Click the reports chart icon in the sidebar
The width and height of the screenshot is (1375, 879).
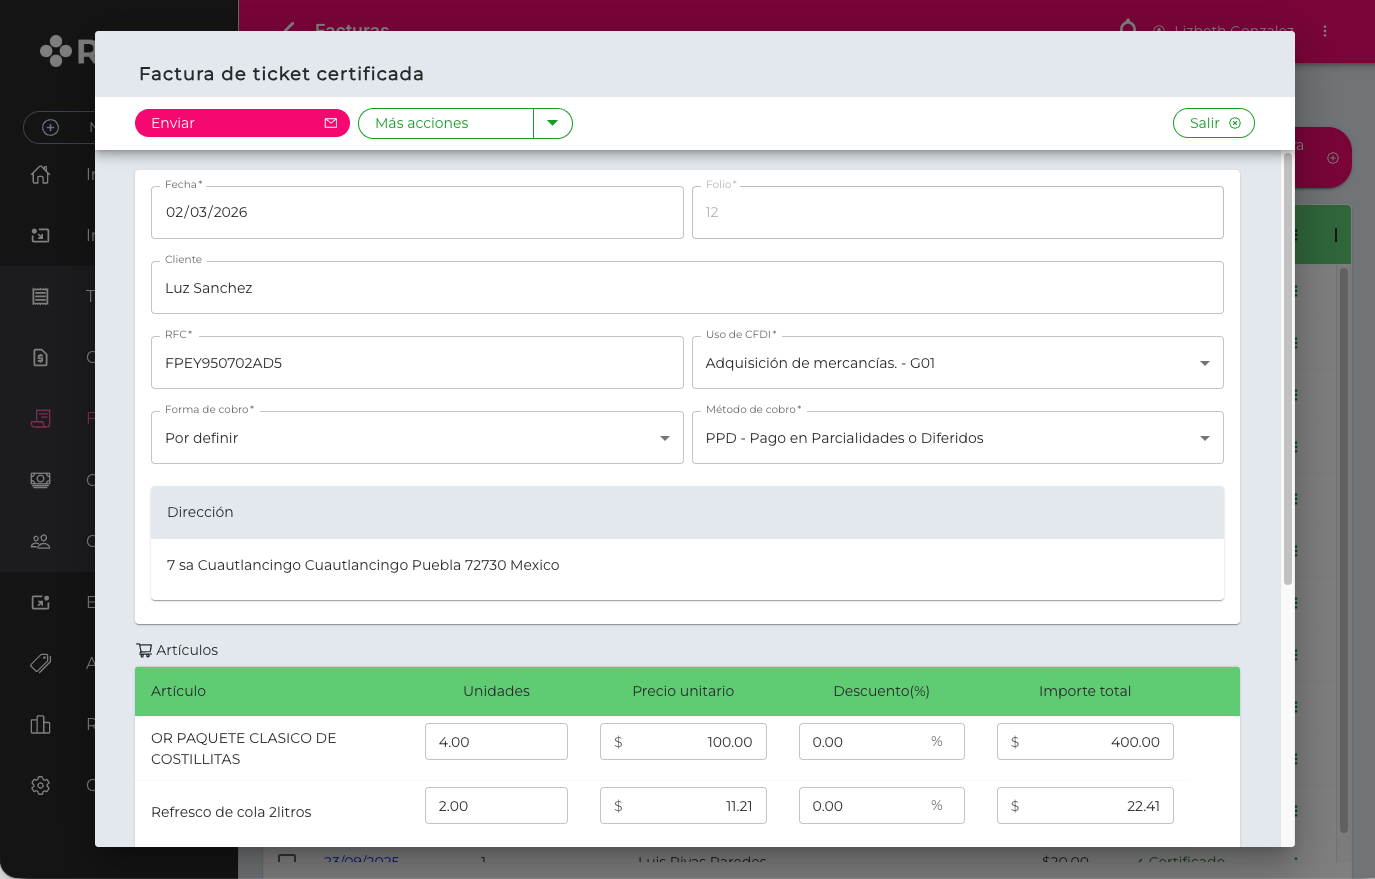(x=40, y=724)
